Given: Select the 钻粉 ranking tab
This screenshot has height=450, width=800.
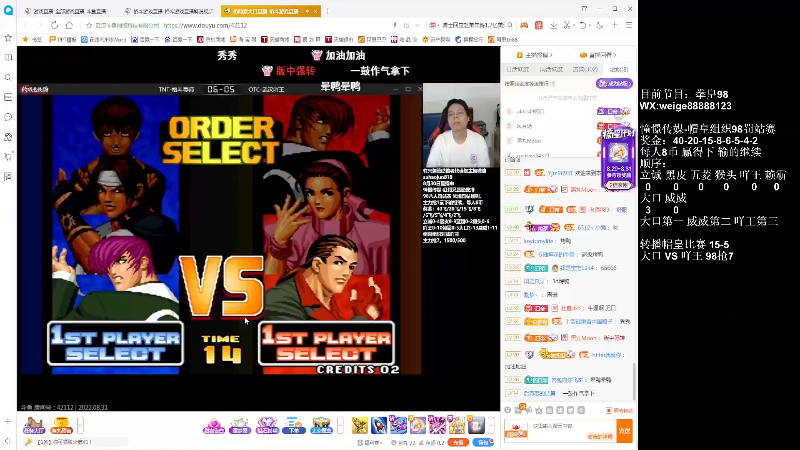Looking at the screenshot, I should click(x=618, y=69).
